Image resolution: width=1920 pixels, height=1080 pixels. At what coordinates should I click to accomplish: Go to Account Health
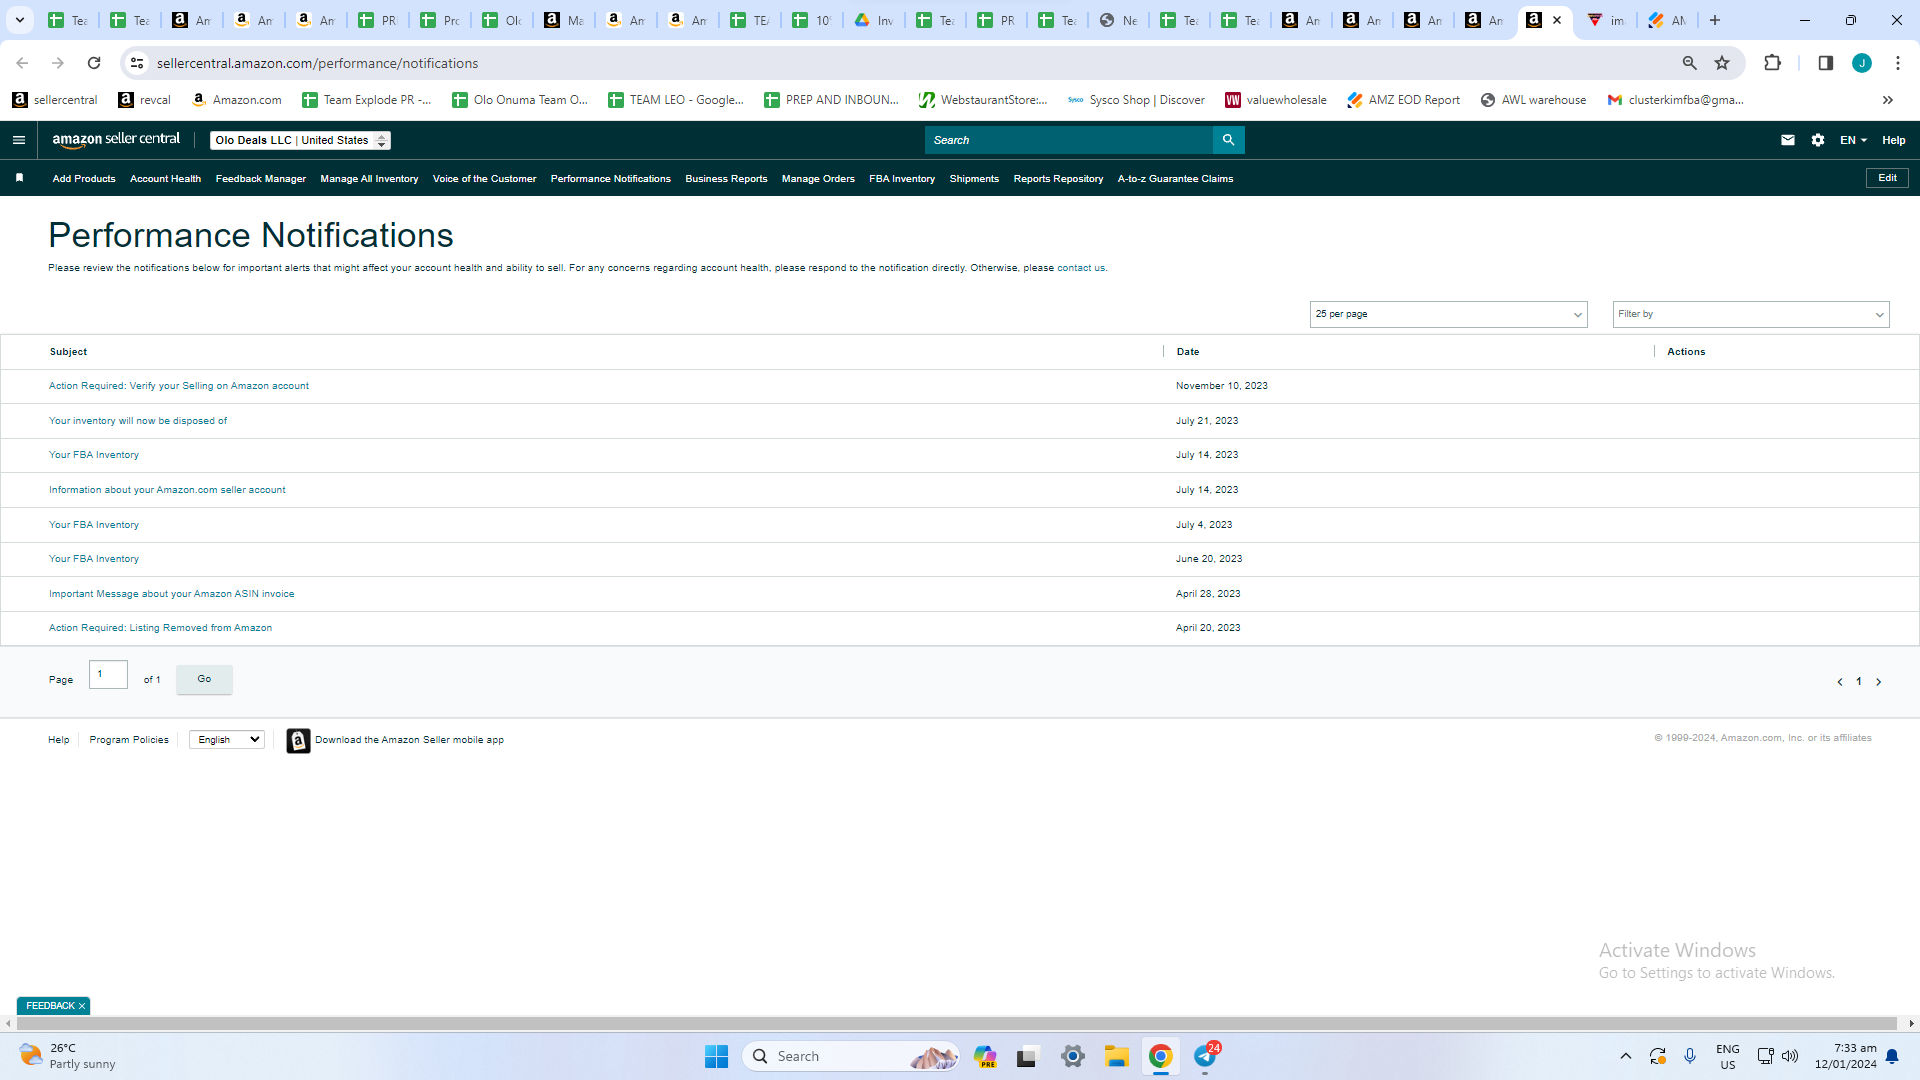(x=165, y=179)
